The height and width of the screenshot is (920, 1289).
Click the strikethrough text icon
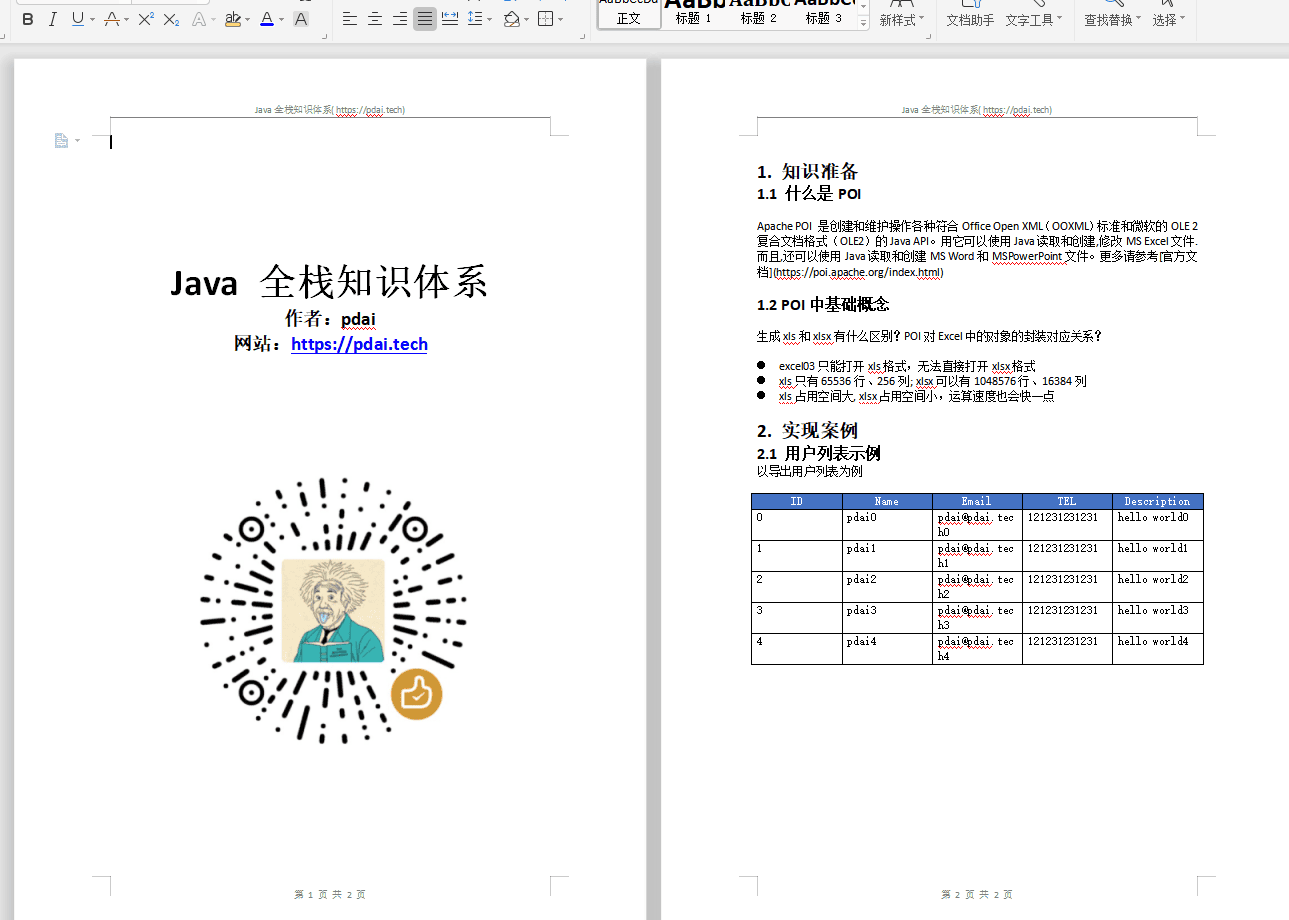click(x=110, y=19)
